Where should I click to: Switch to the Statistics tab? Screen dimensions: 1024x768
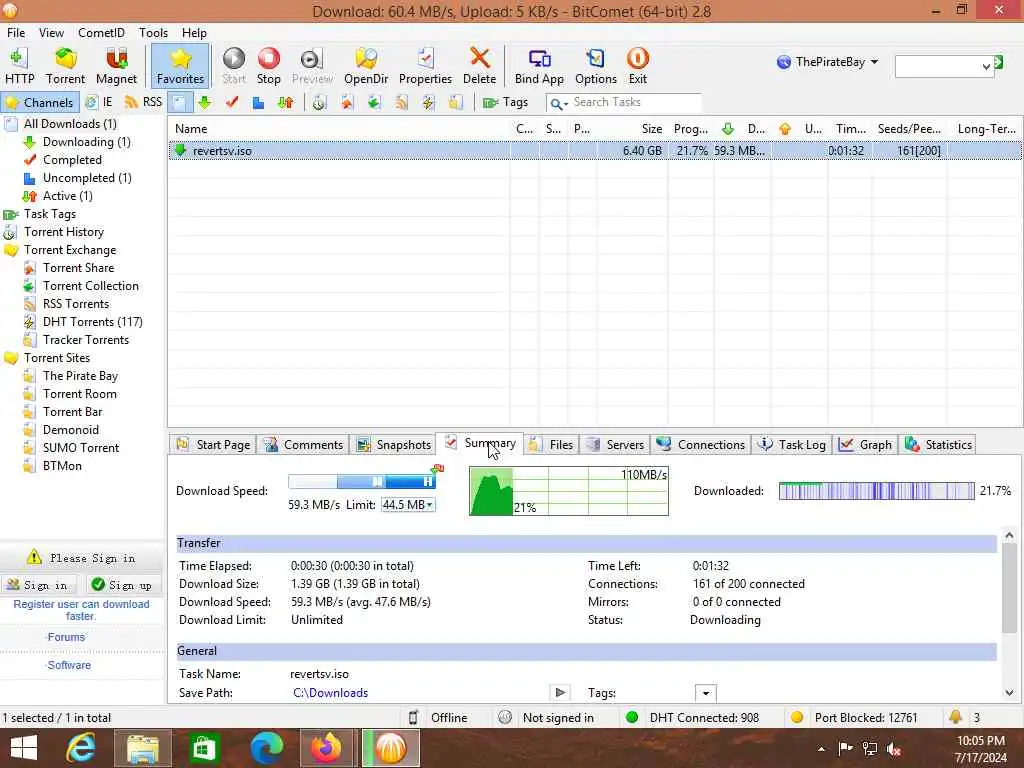point(938,445)
